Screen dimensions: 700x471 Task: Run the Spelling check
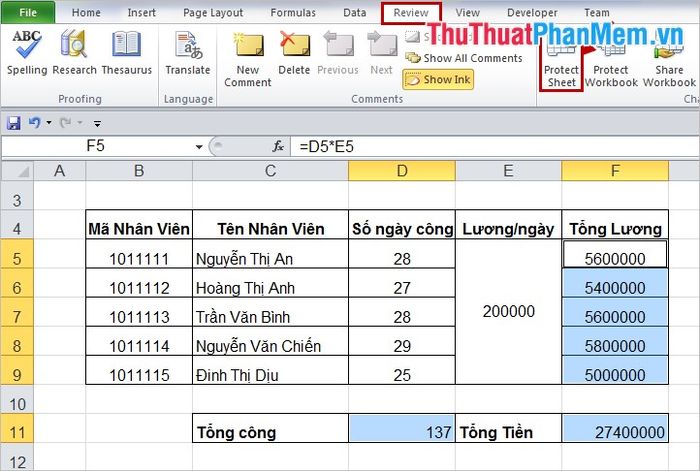click(27, 53)
